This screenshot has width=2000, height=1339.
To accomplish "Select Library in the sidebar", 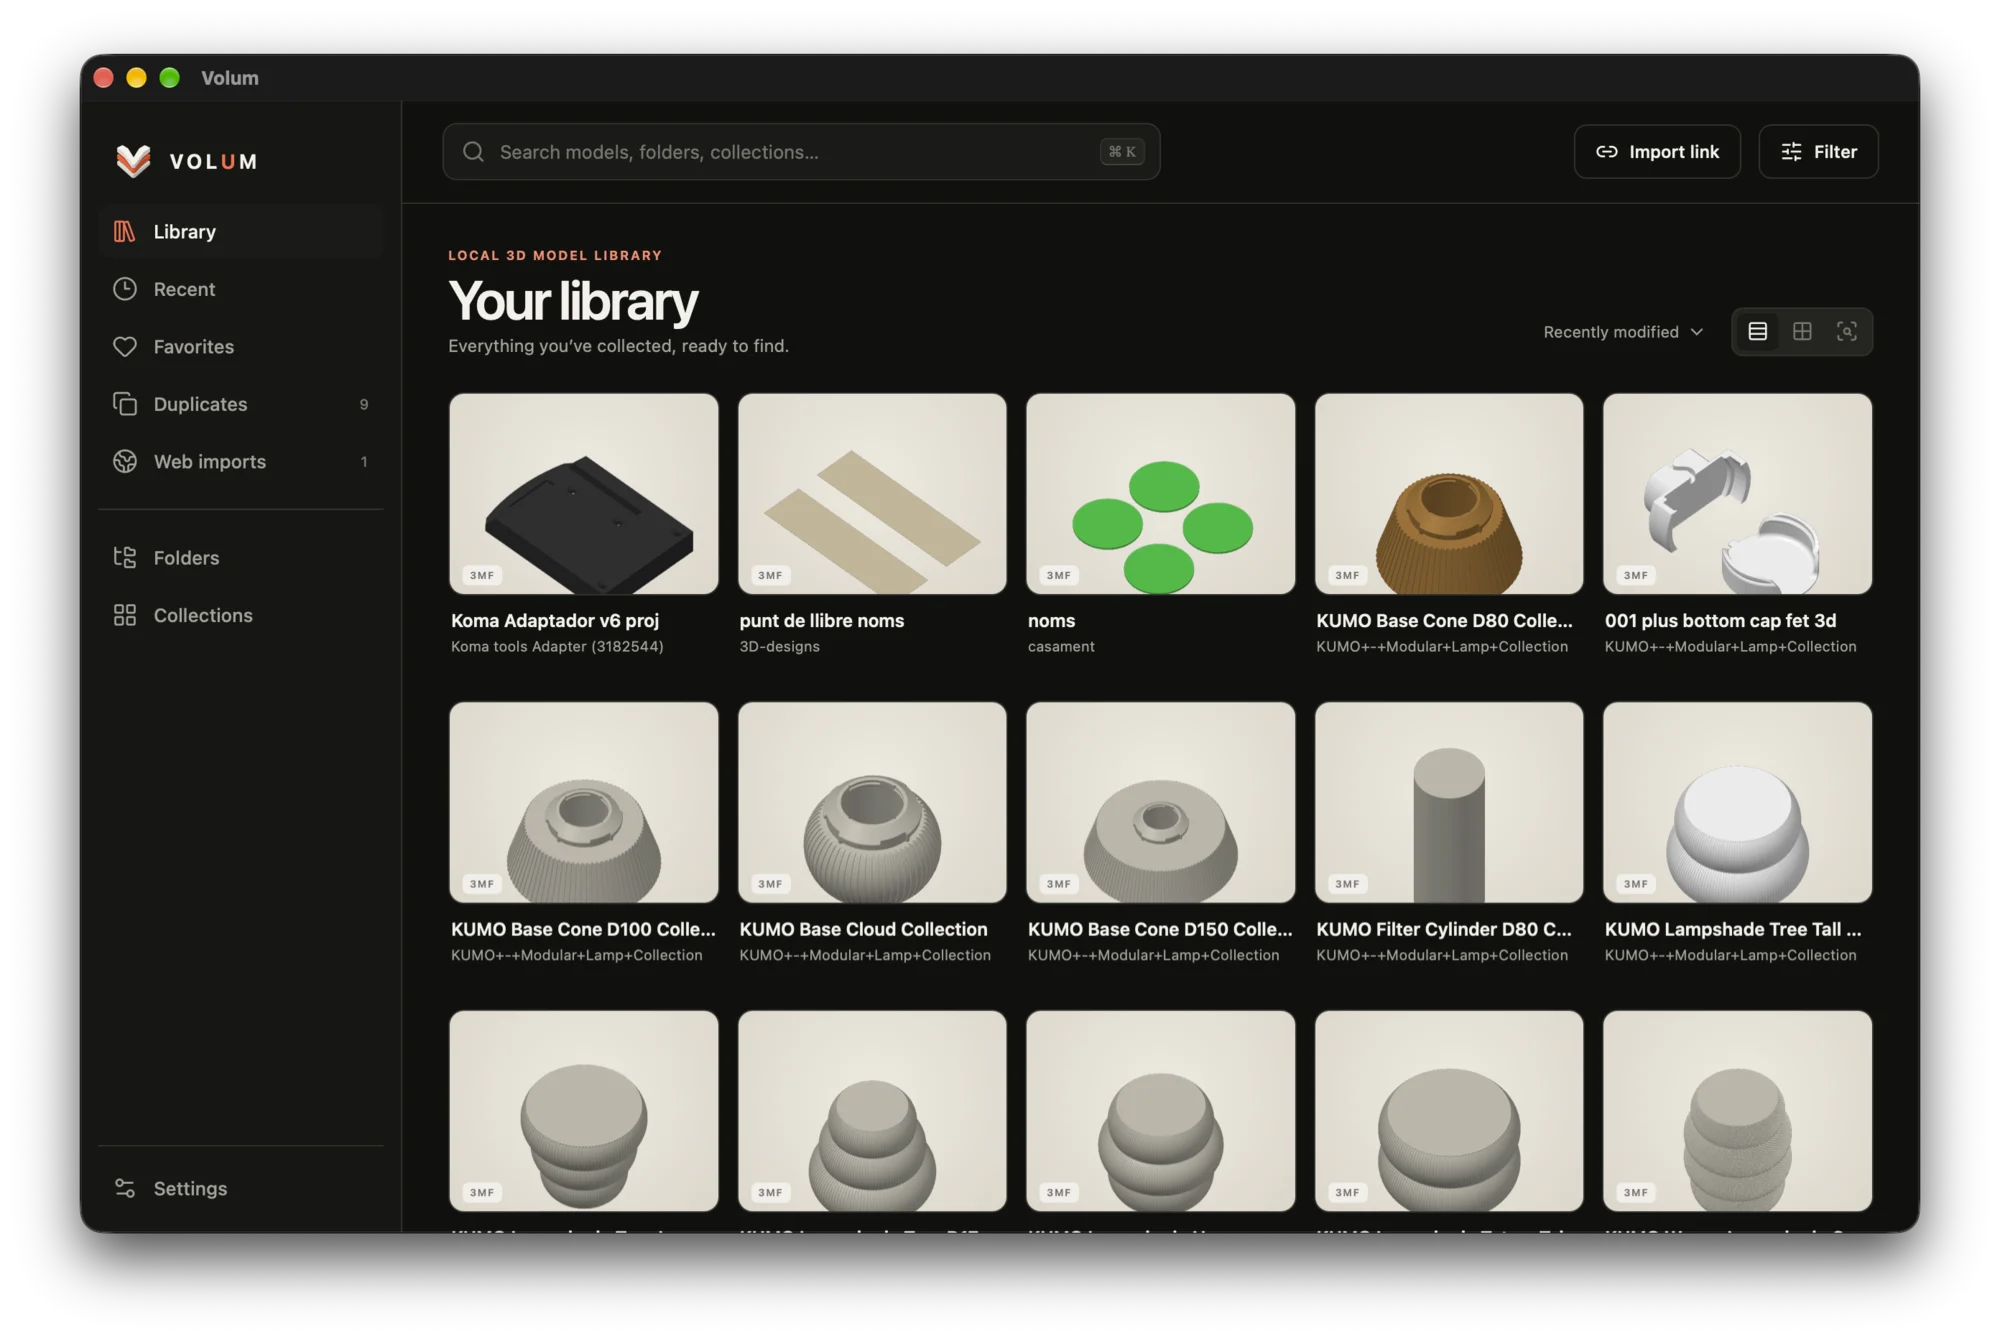I will (241, 232).
